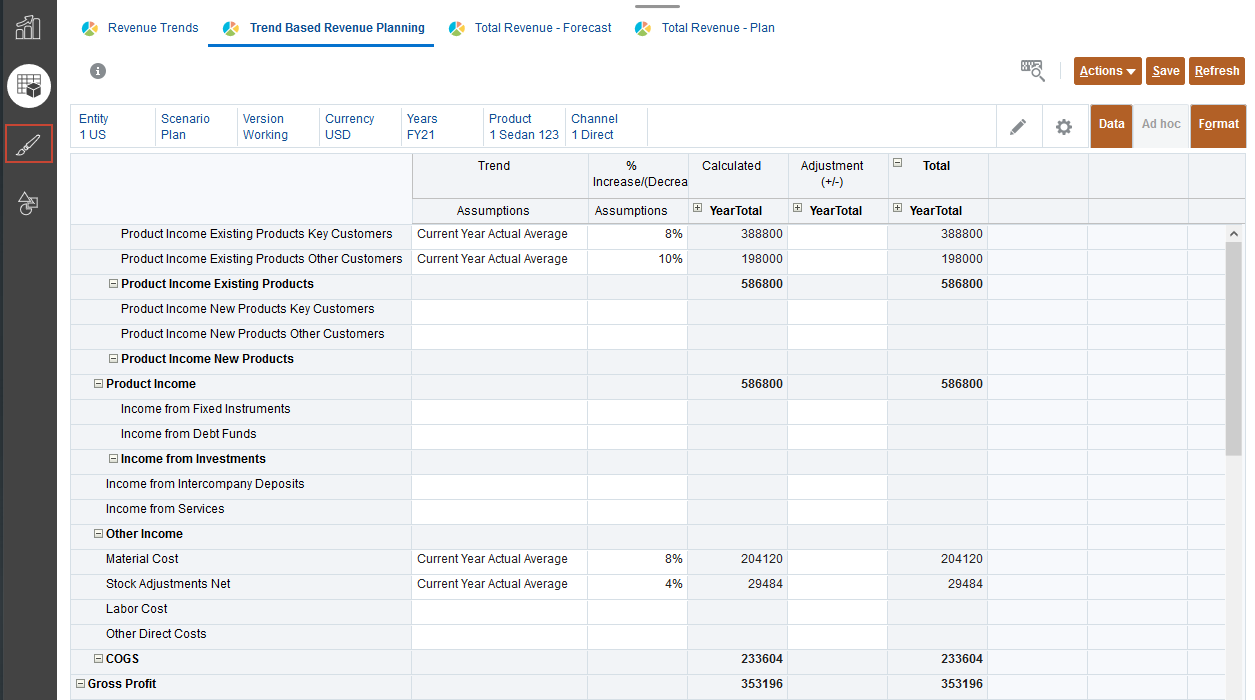Collapse the Product Income Existing Products row
This screenshot has width=1255, height=700.
(113, 284)
